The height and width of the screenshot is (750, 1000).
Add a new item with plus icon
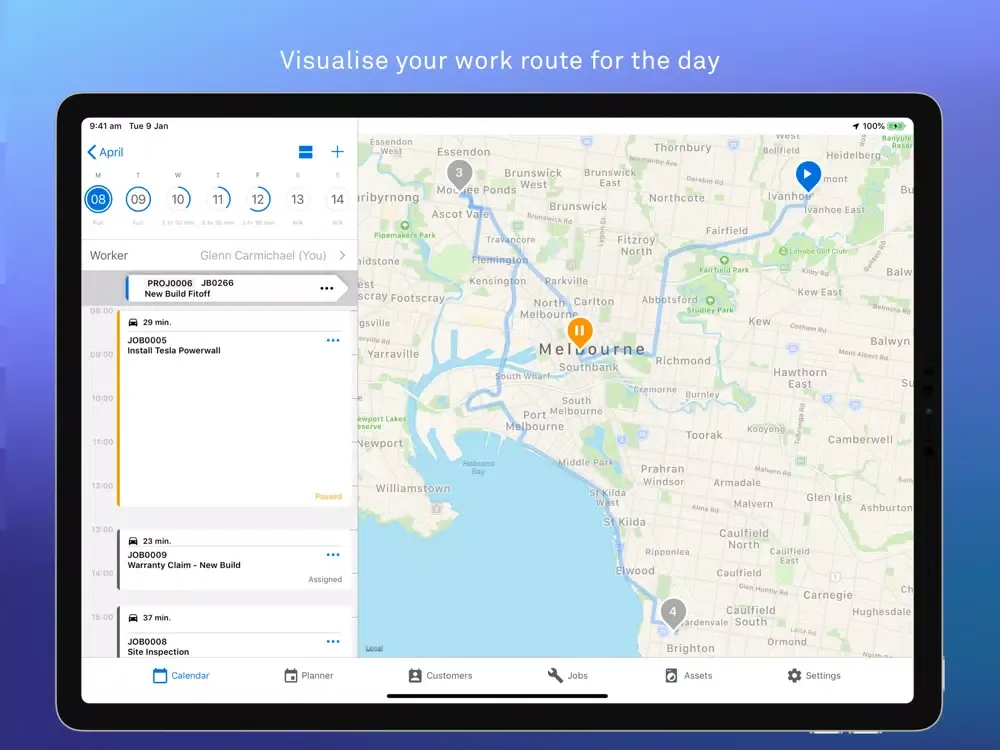[337, 152]
